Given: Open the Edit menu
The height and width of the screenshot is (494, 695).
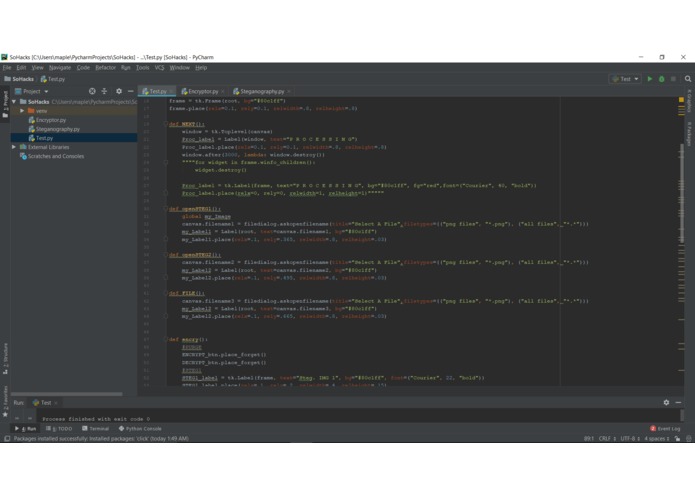Looking at the screenshot, I should (x=21, y=68).
